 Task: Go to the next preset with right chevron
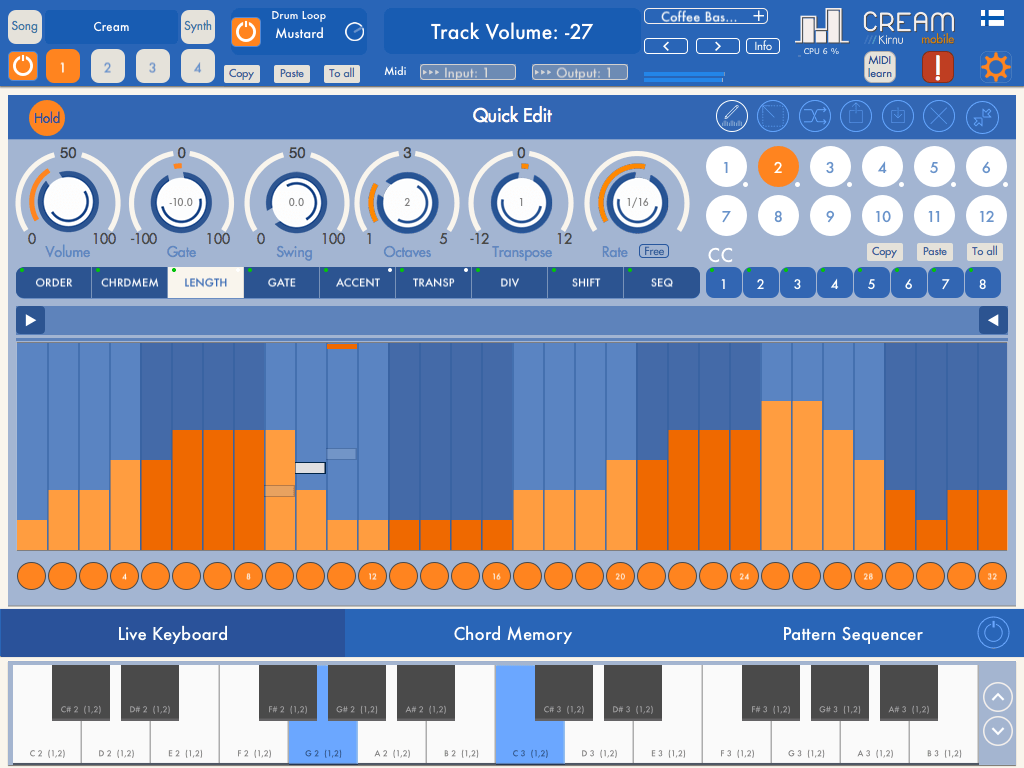[x=718, y=46]
